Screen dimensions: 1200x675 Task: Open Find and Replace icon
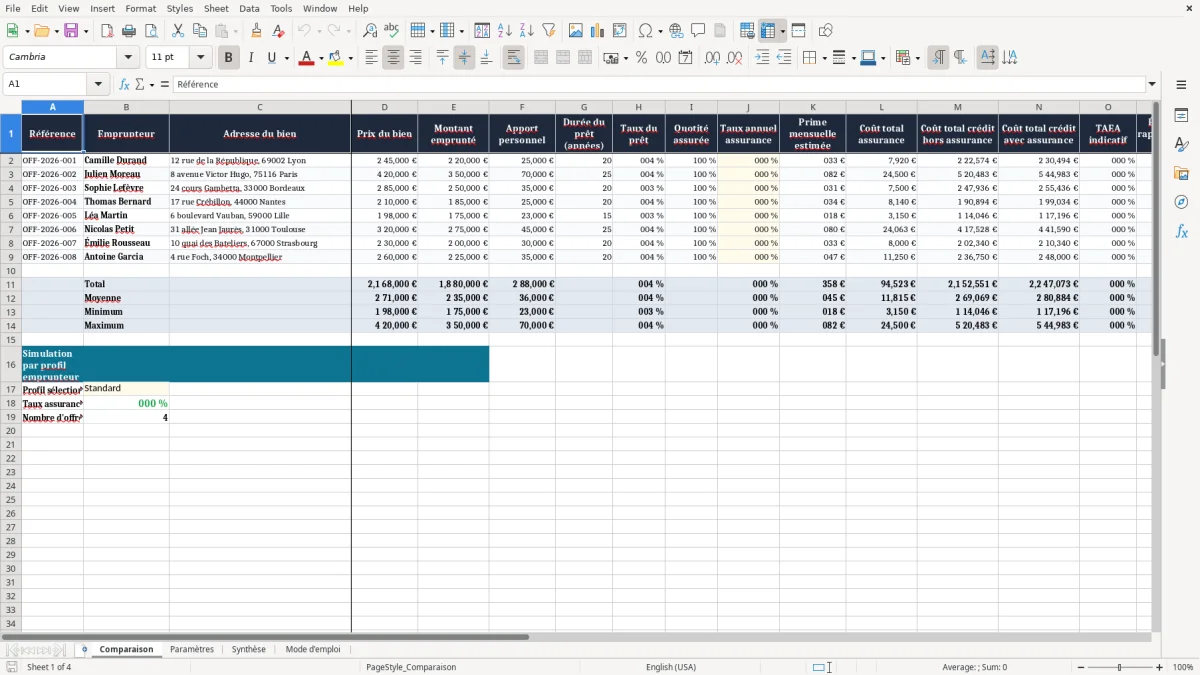click(370, 31)
